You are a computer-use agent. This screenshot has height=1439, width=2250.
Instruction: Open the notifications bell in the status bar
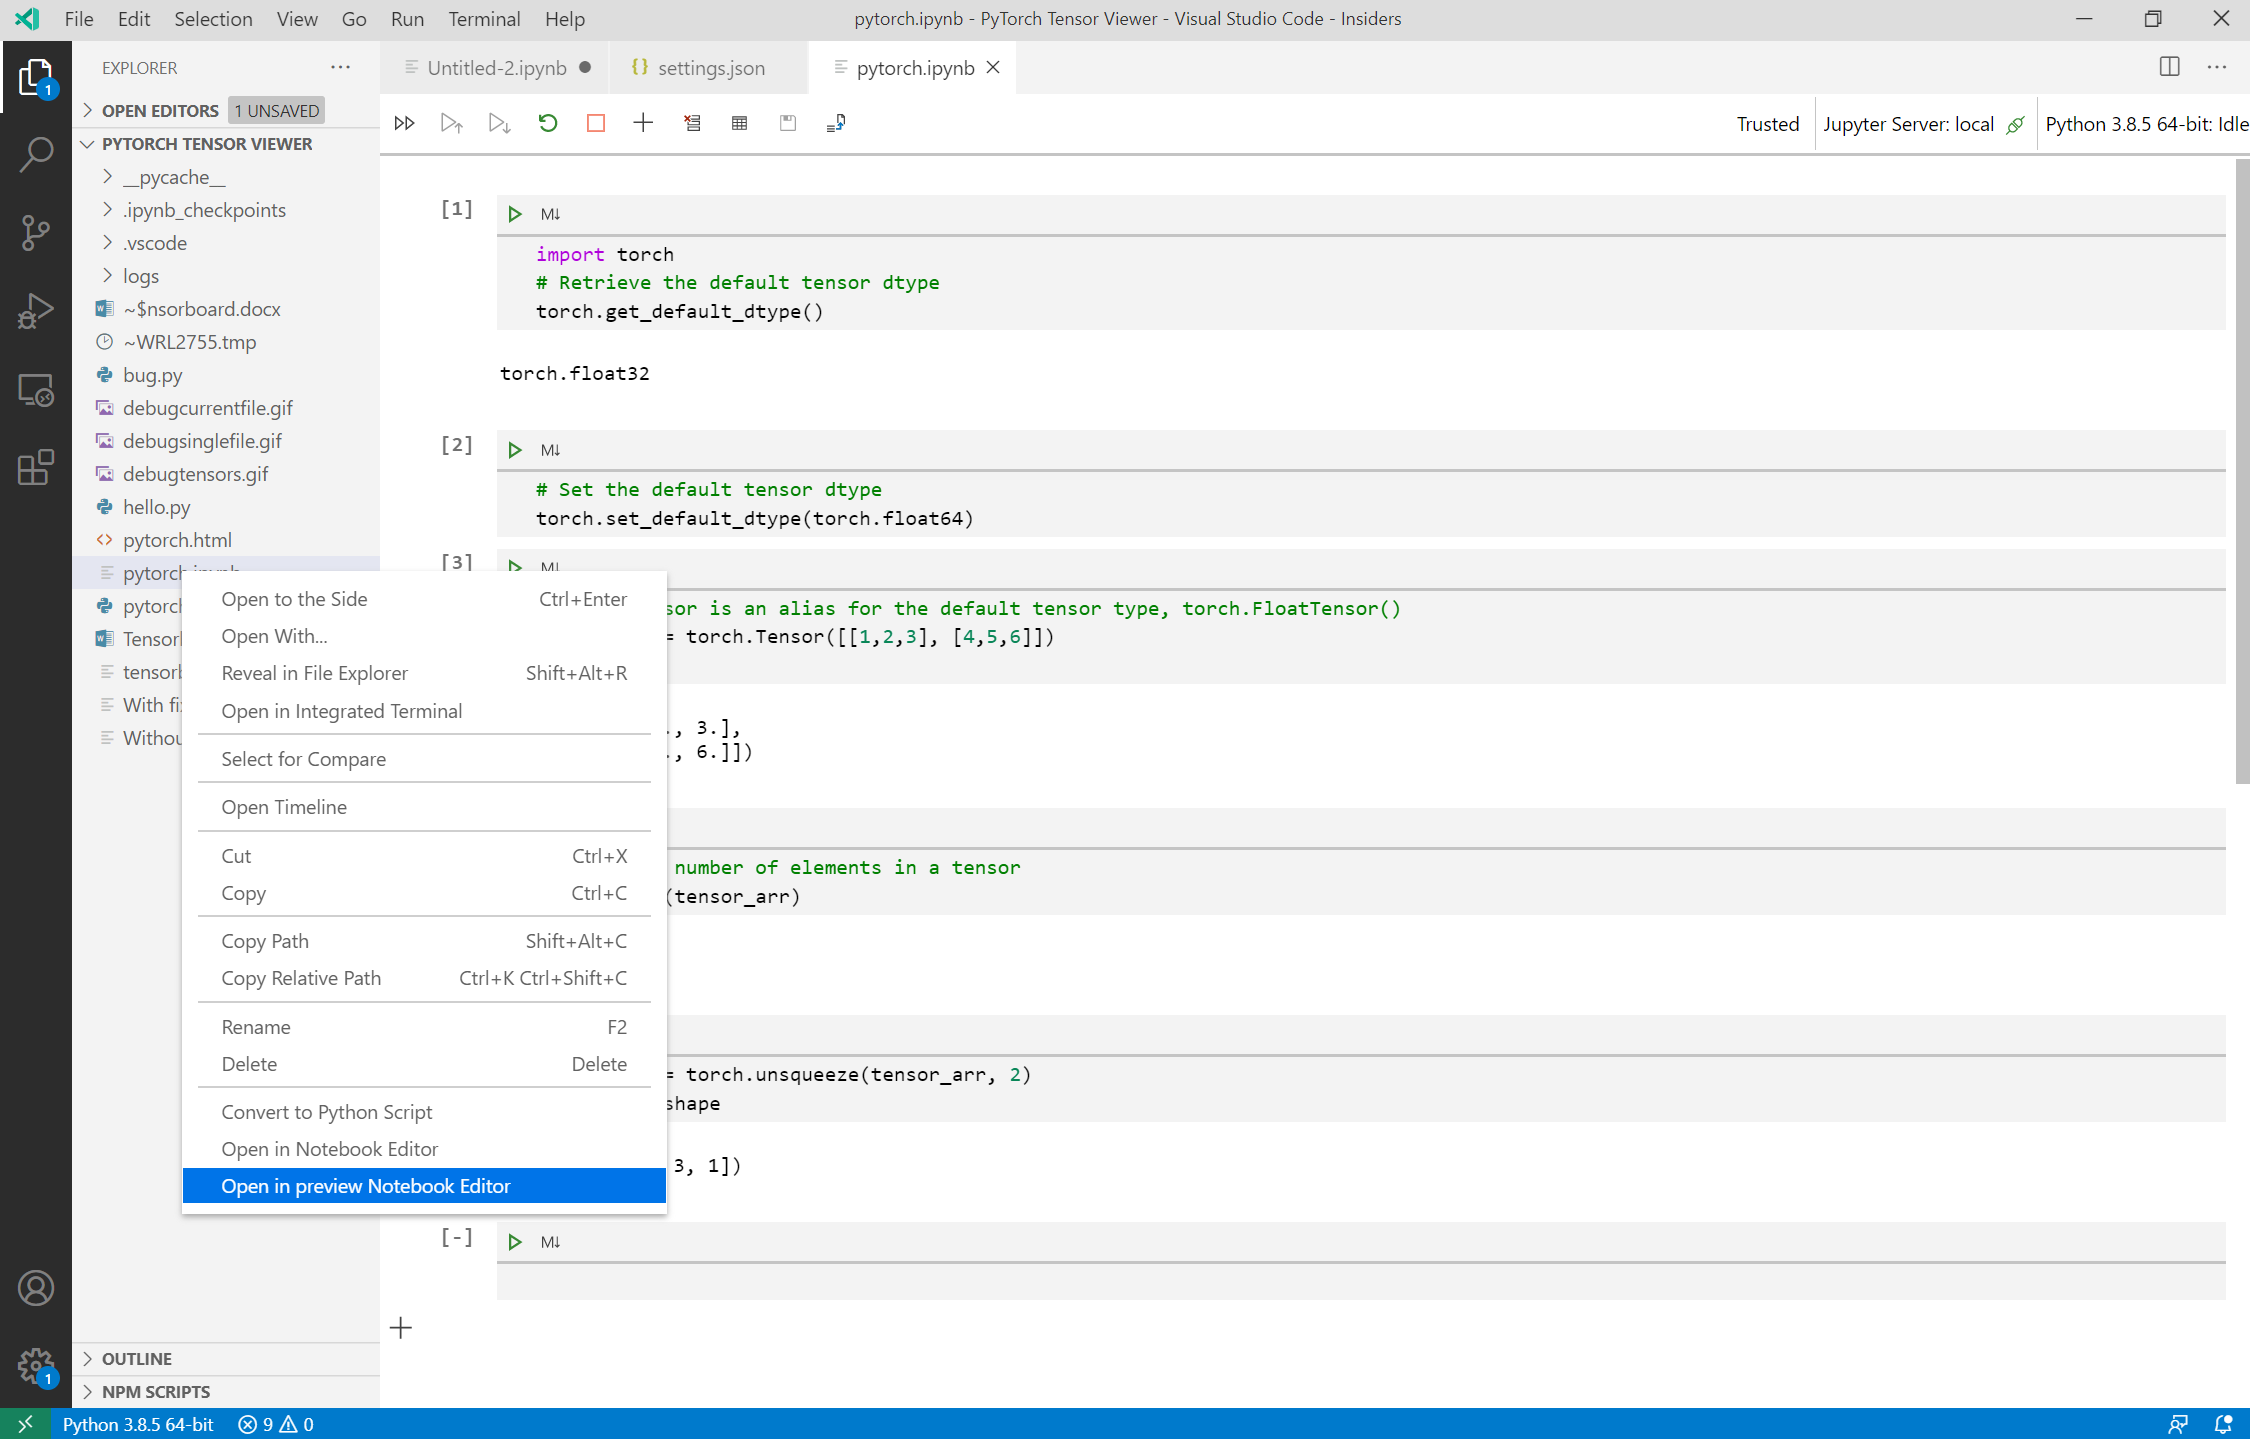[2223, 1424]
